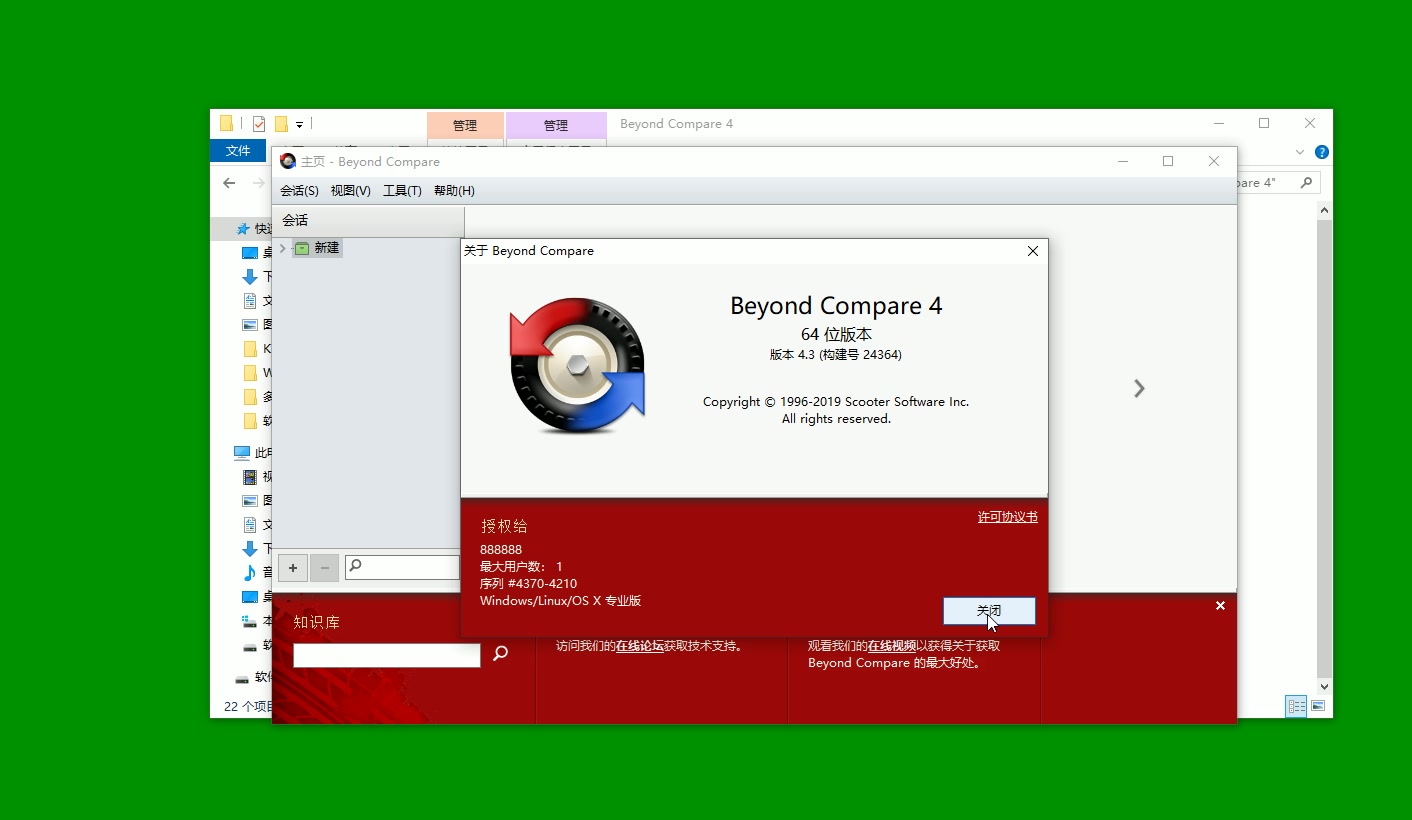Click Explorer properties checkmark quick-access icon
This screenshot has width=1412, height=820.
259,124
